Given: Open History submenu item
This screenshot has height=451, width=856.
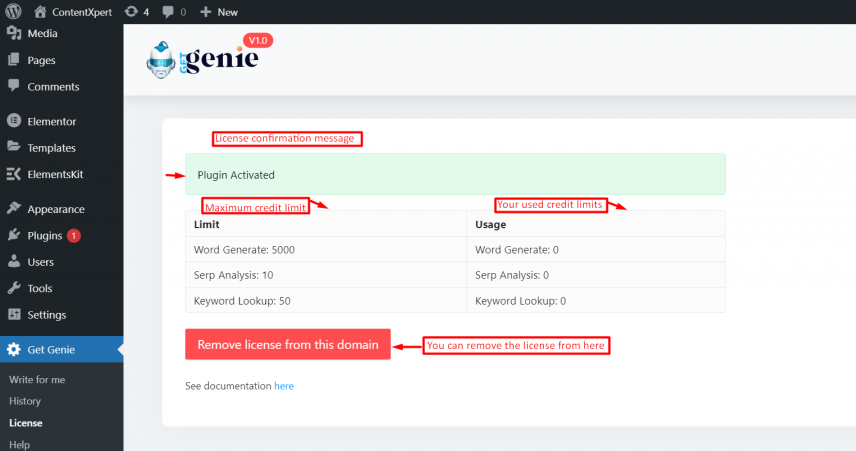Looking at the screenshot, I should pyautogui.click(x=25, y=401).
